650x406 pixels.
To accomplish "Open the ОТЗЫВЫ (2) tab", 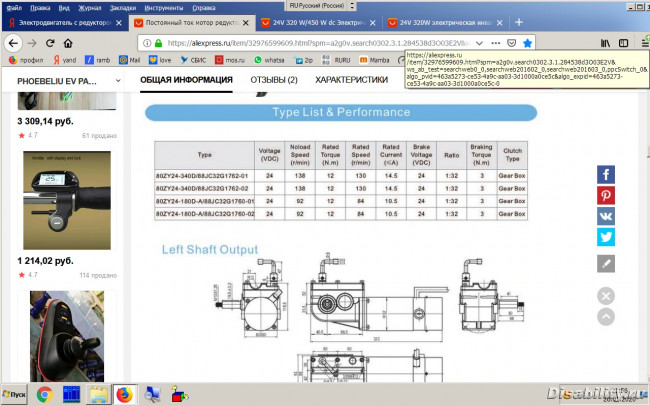I will 274,80.
